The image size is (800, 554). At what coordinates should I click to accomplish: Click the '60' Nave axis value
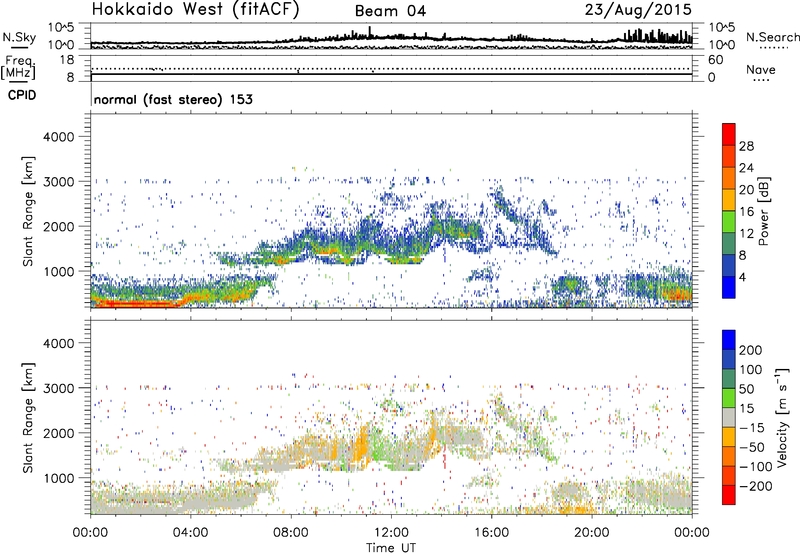715,60
